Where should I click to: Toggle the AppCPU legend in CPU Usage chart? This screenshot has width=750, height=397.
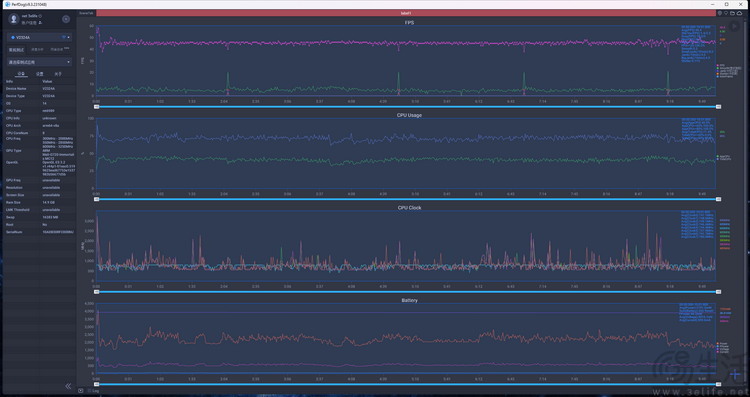coord(723,156)
